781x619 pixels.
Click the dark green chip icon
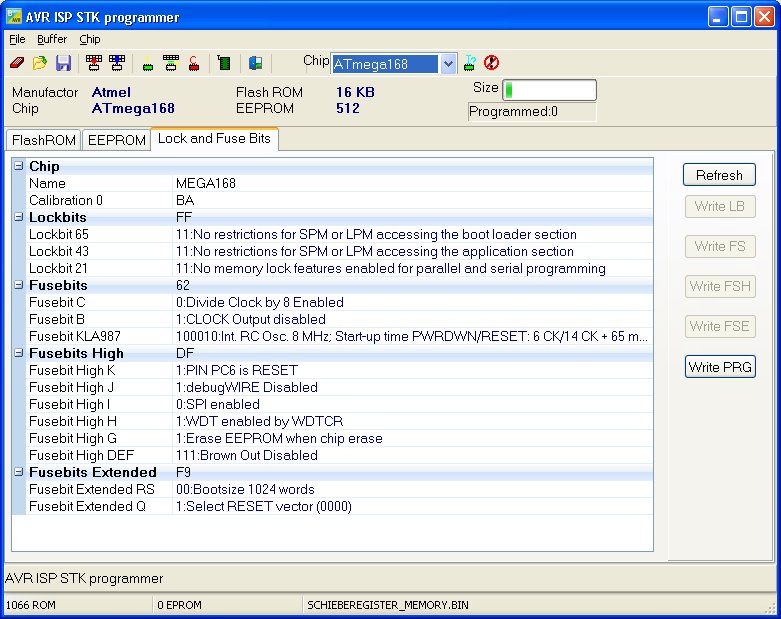coord(224,63)
